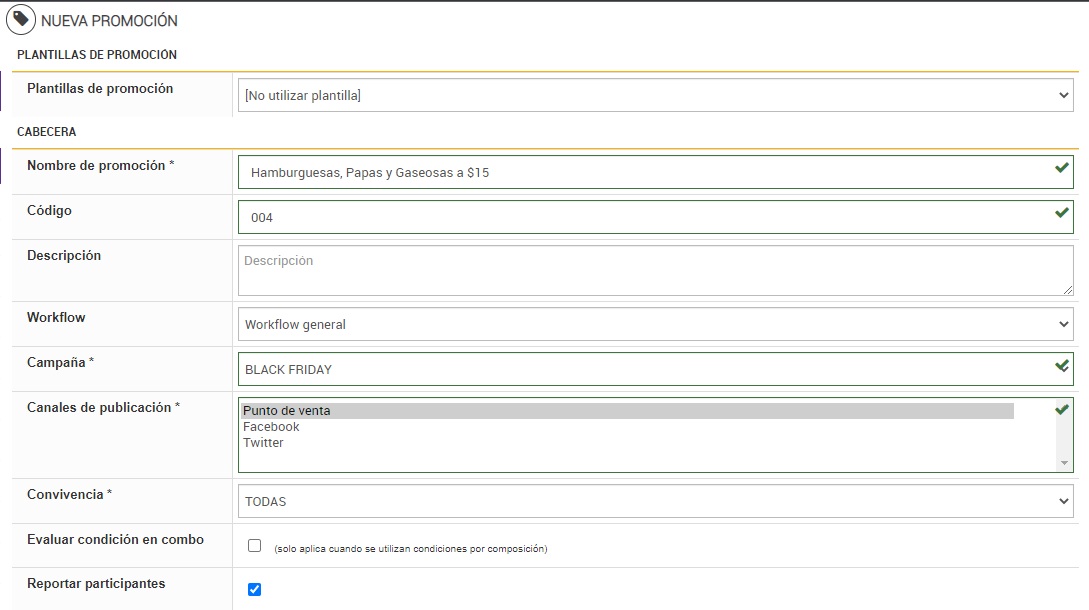Viewport: 1089px width, 610px height.
Task: Click the checkmark in Canales de publicación
Action: 1062,409
